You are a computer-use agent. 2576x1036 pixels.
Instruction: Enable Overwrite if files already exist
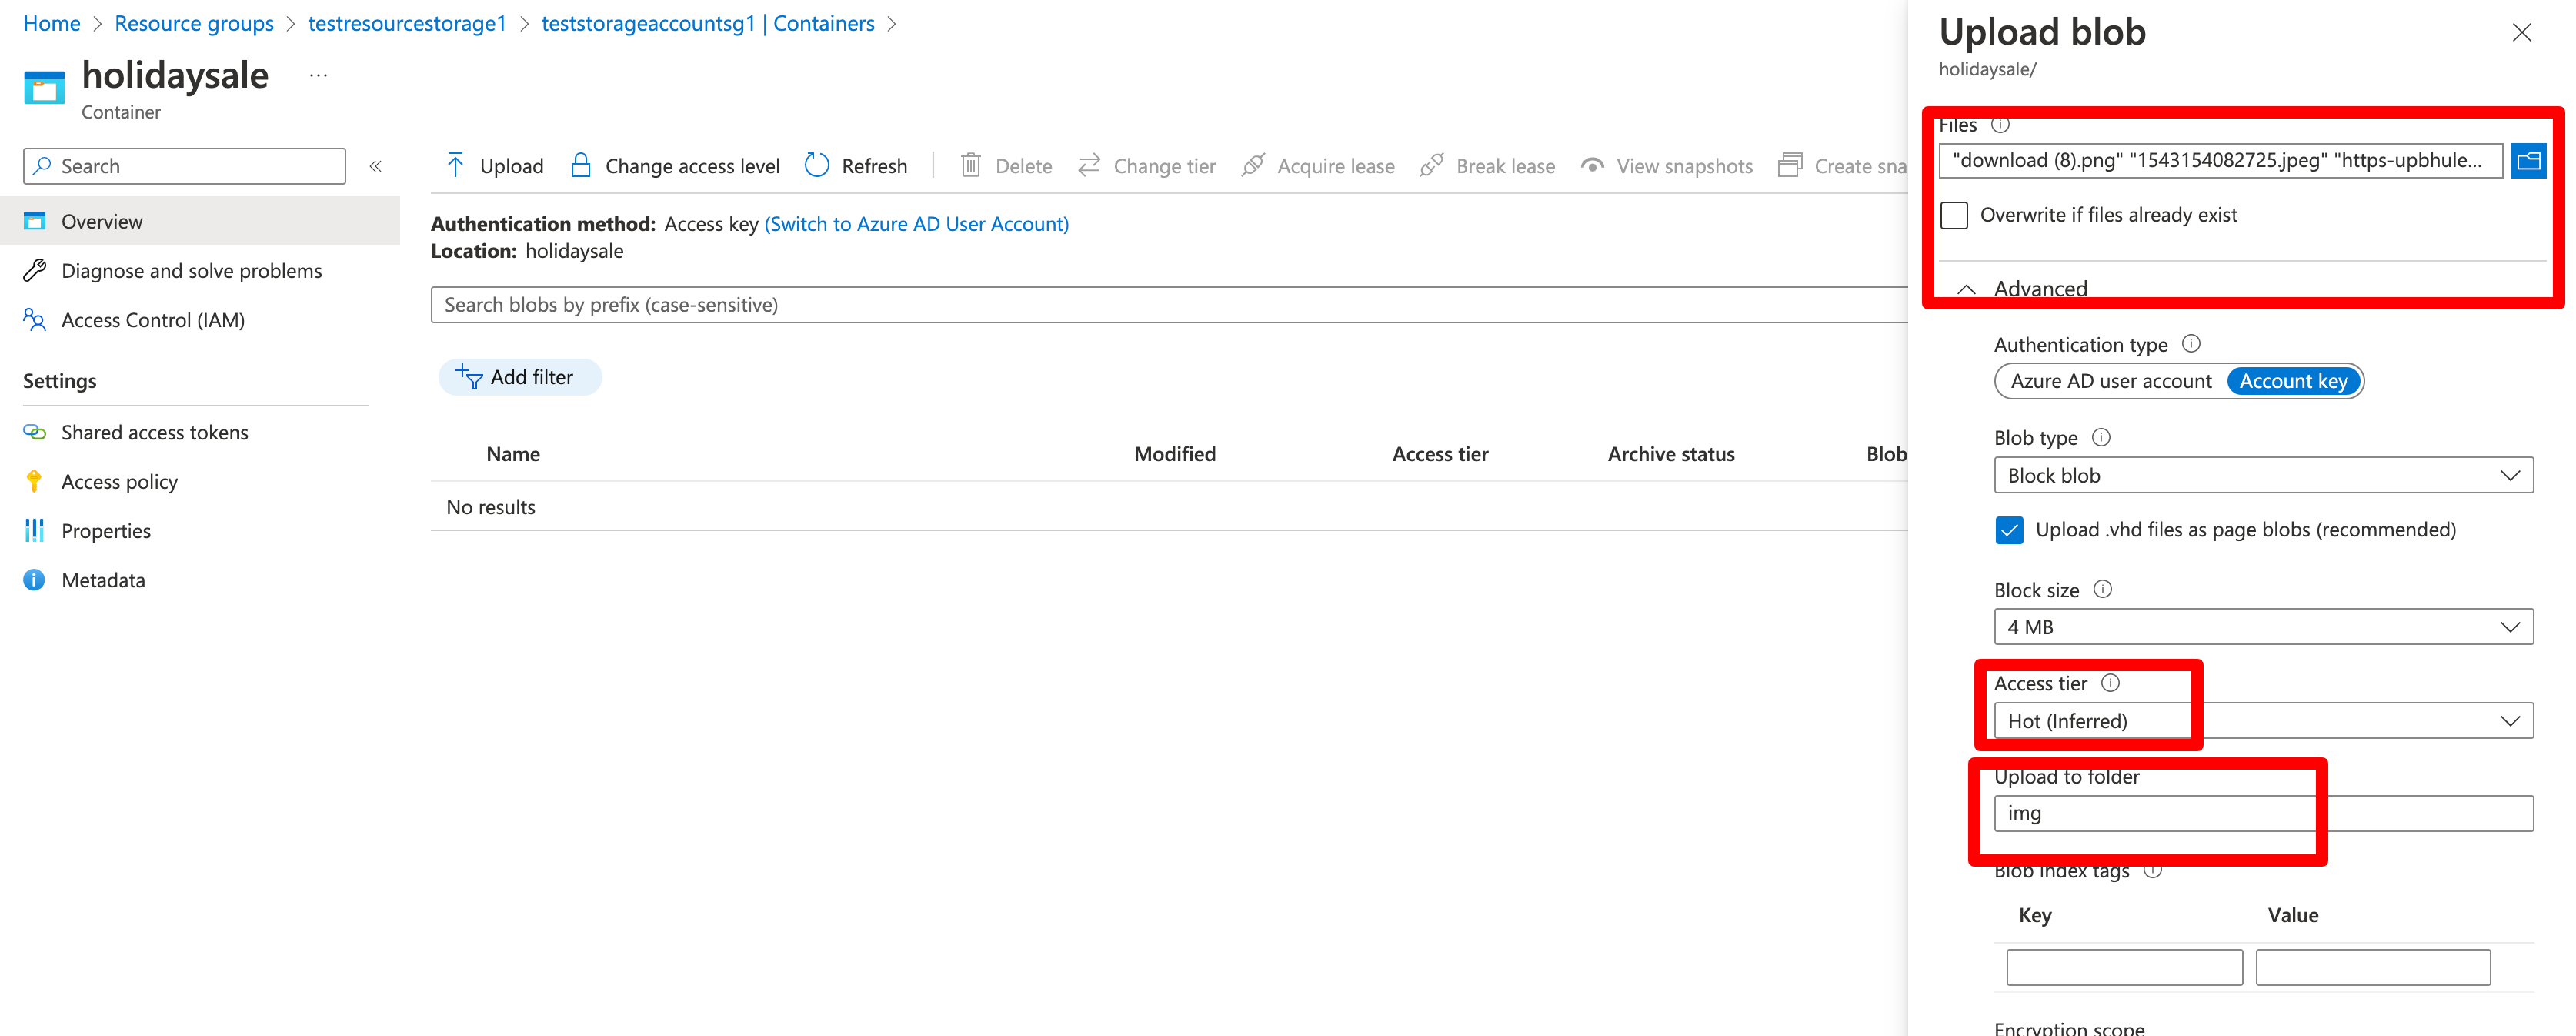(x=1954, y=215)
